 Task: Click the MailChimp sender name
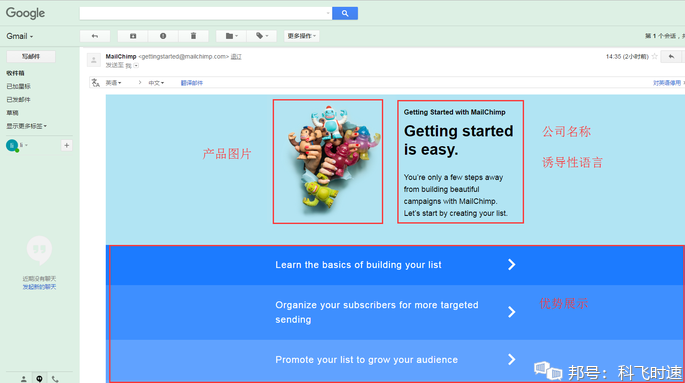coord(121,56)
